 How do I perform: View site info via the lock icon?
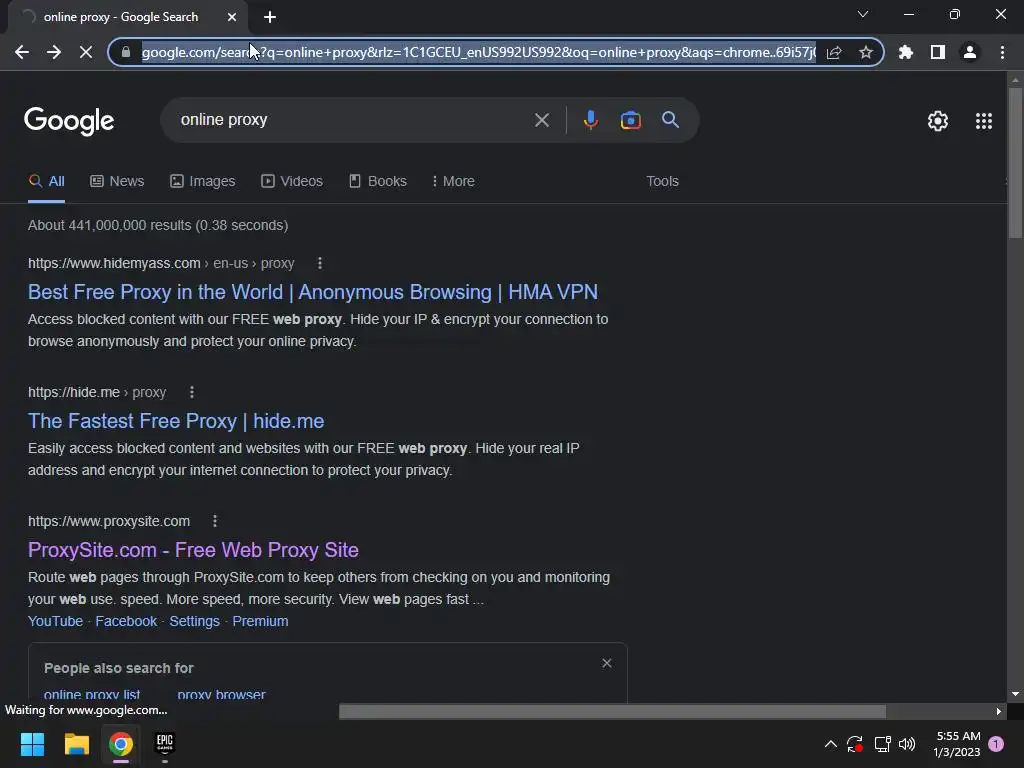pyautogui.click(x=126, y=52)
